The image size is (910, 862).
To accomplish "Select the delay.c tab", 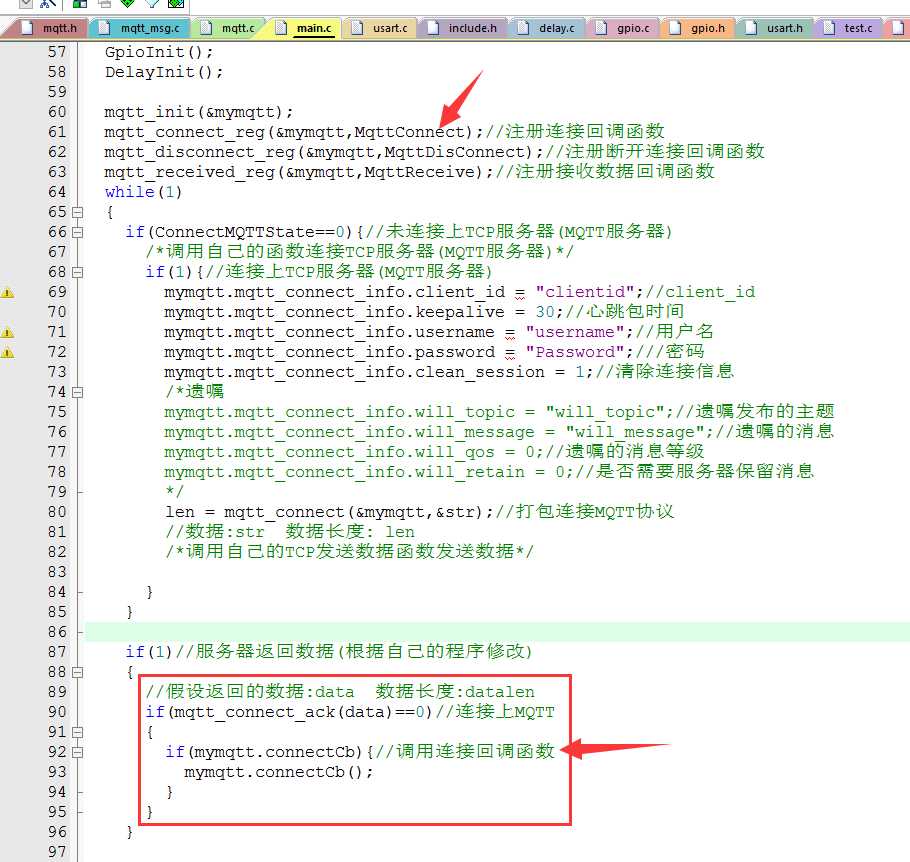I will click(547, 28).
